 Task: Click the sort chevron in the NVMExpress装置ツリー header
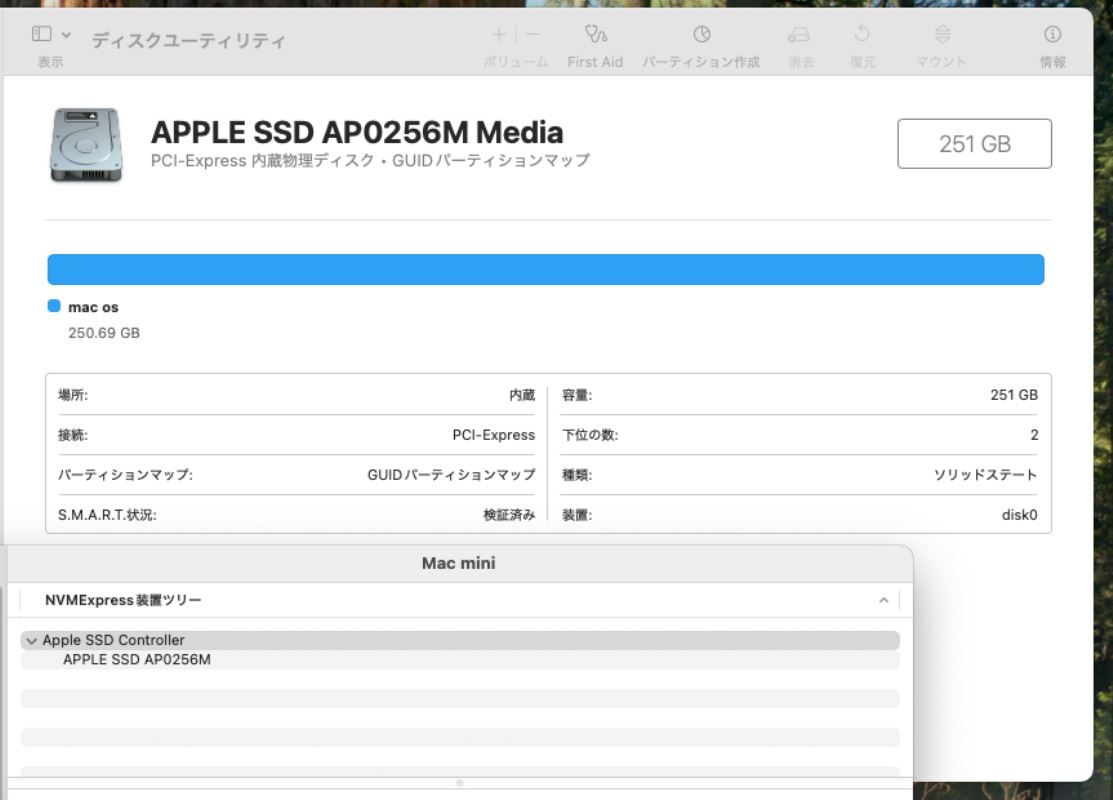(883, 601)
